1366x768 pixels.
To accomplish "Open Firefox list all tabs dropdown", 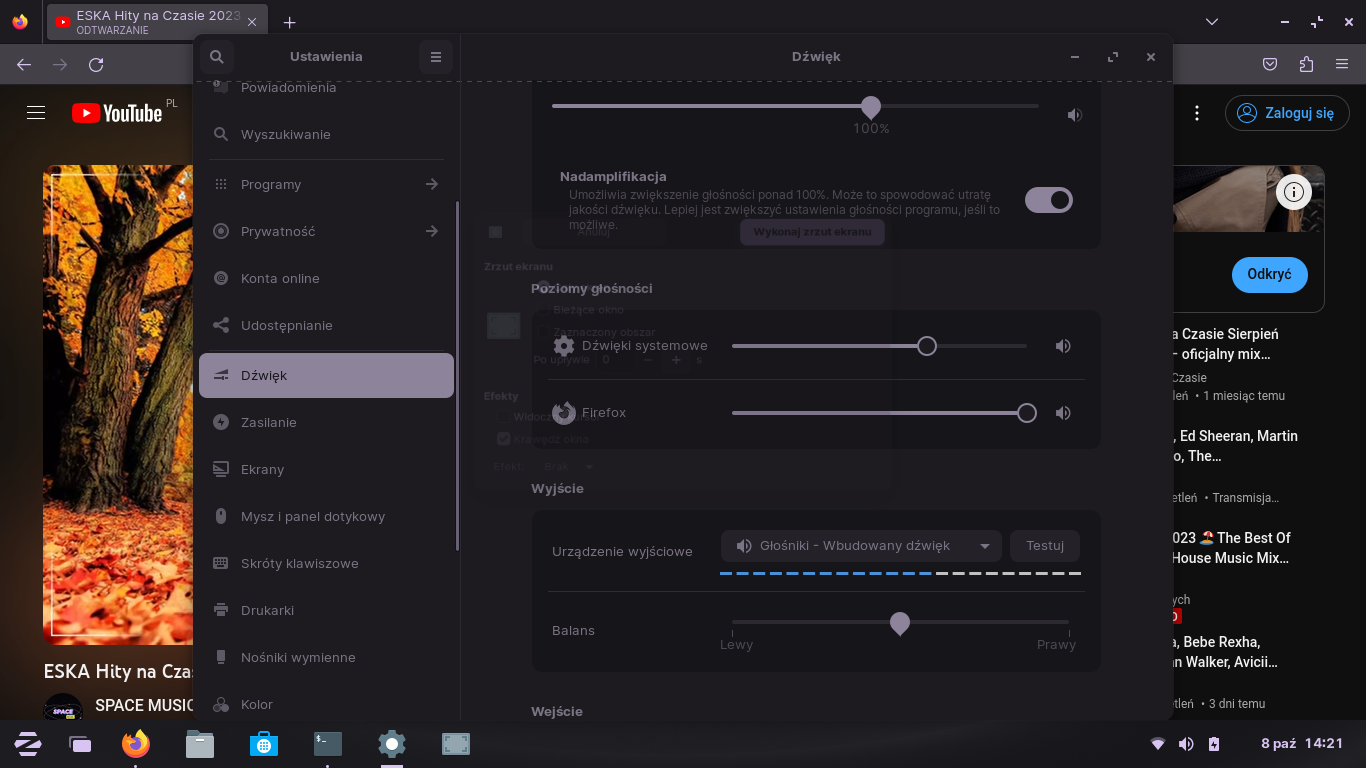I will coord(1212,22).
